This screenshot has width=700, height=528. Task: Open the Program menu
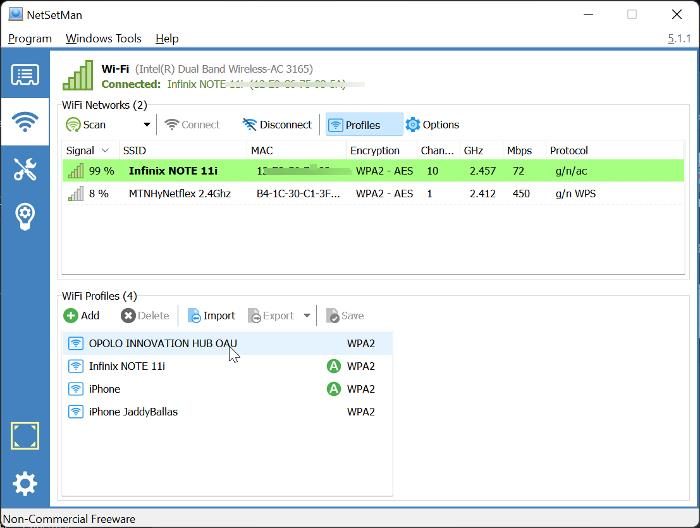30,39
